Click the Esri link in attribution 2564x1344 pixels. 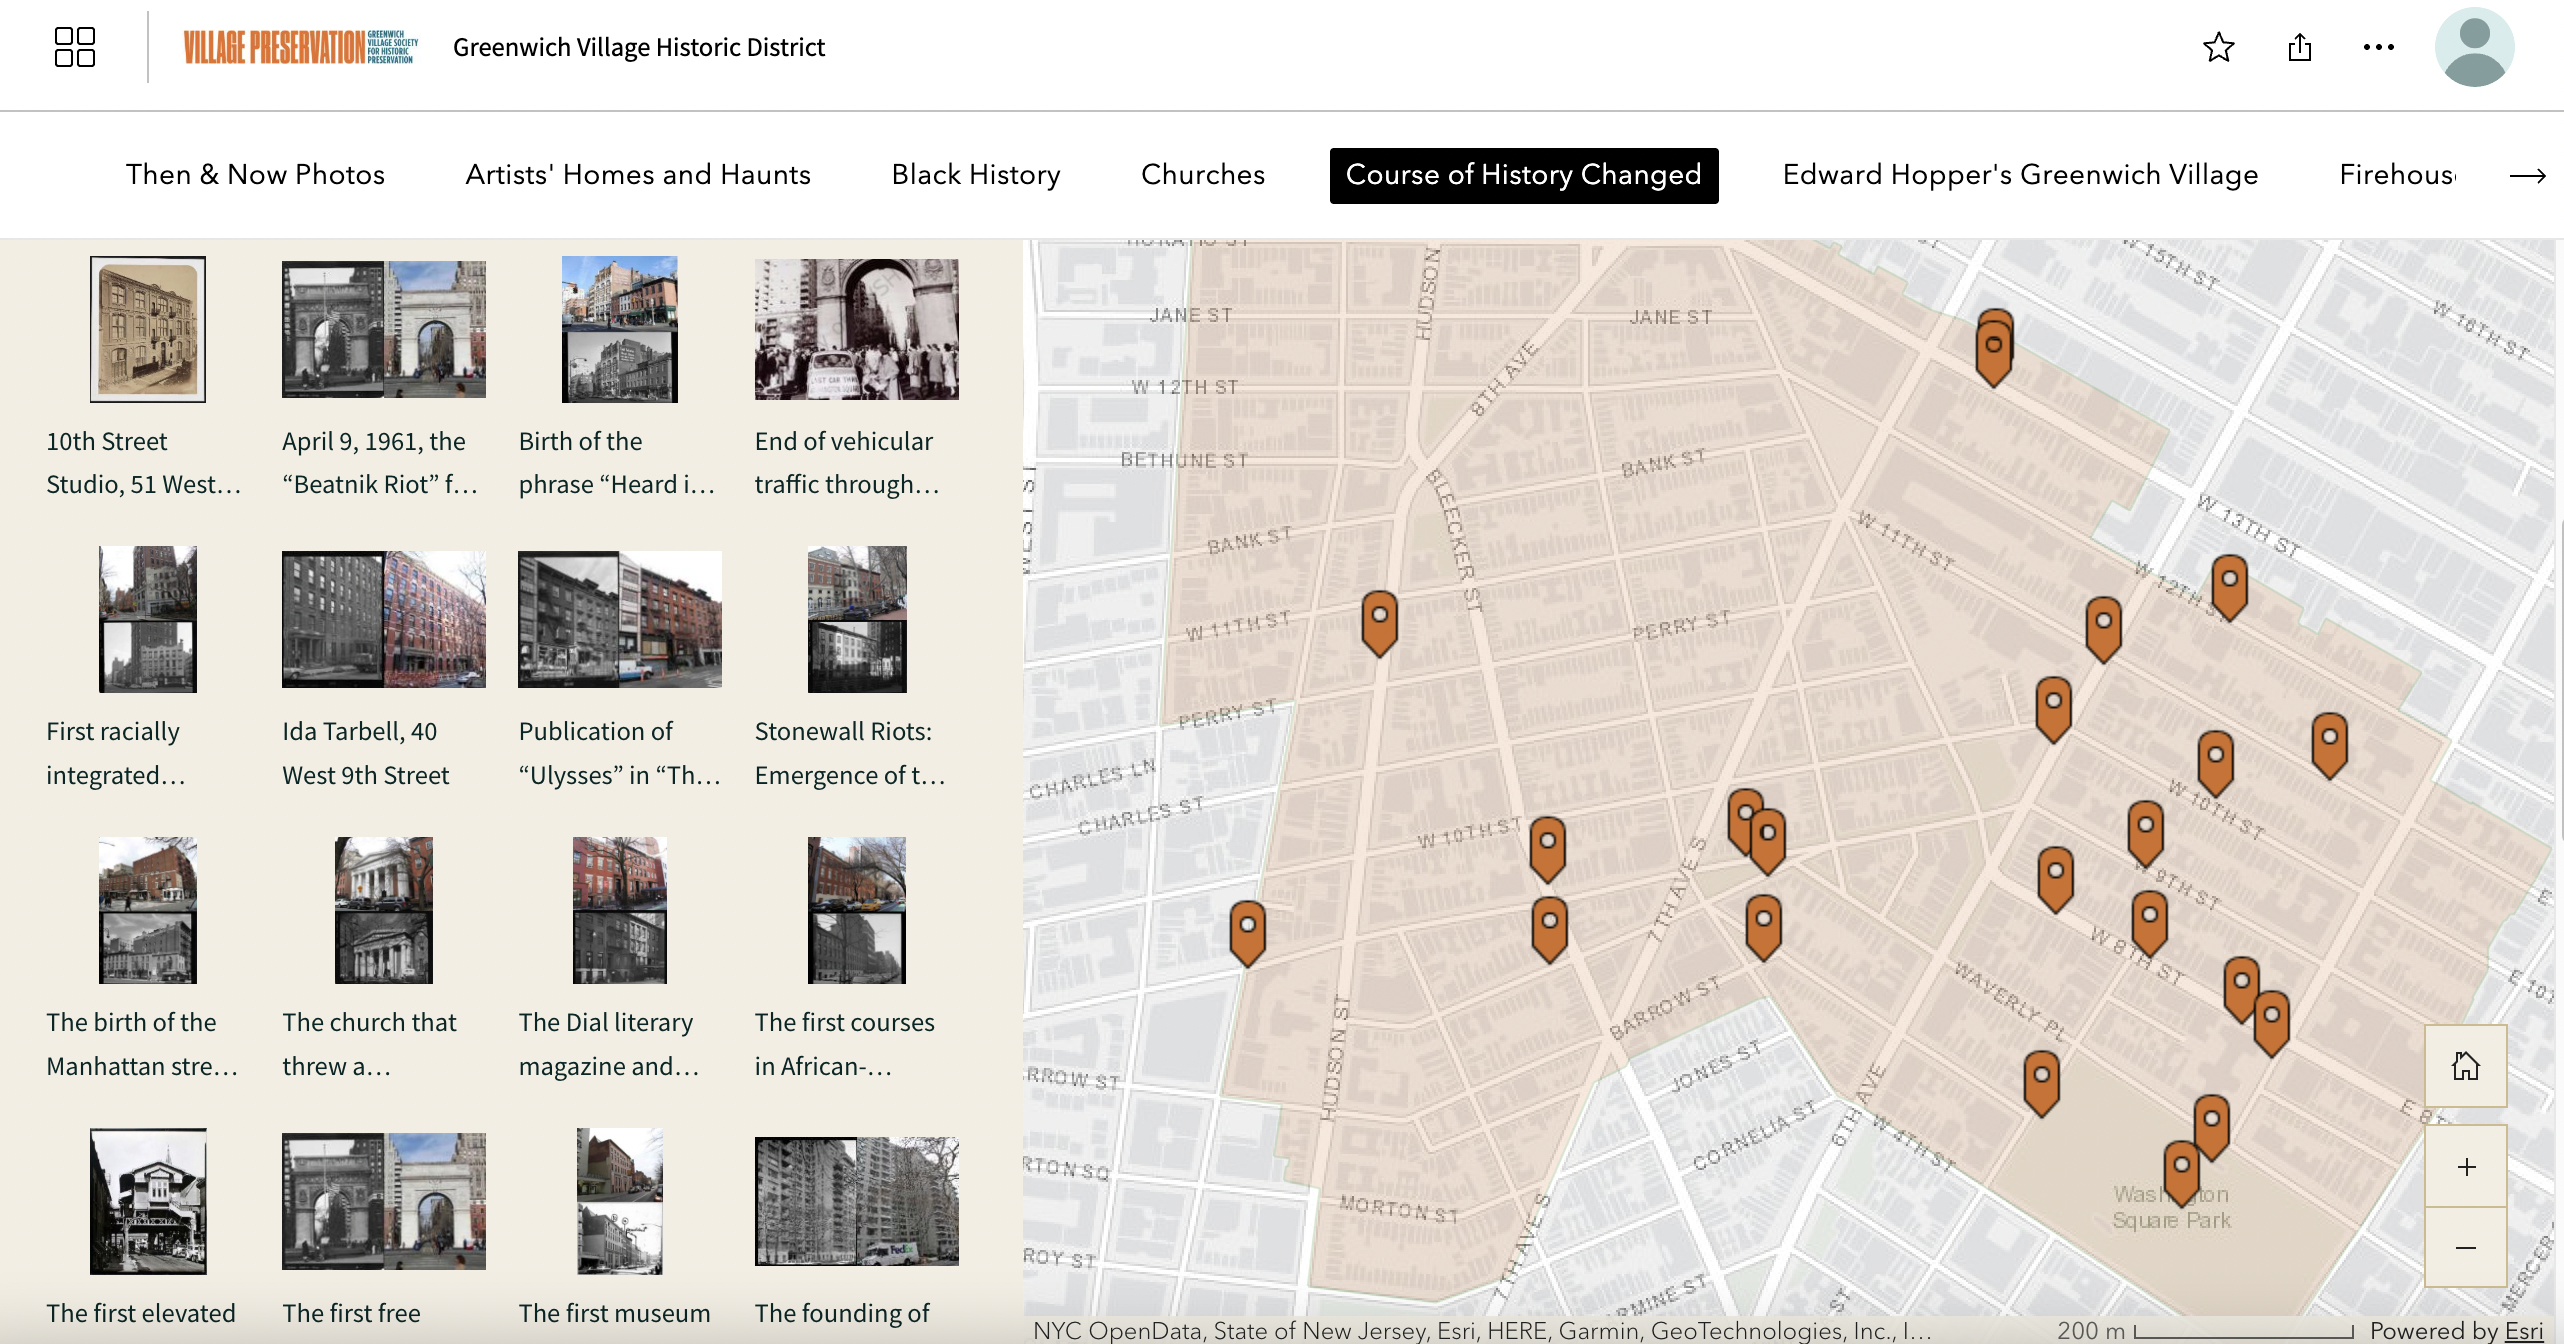click(x=2523, y=1331)
